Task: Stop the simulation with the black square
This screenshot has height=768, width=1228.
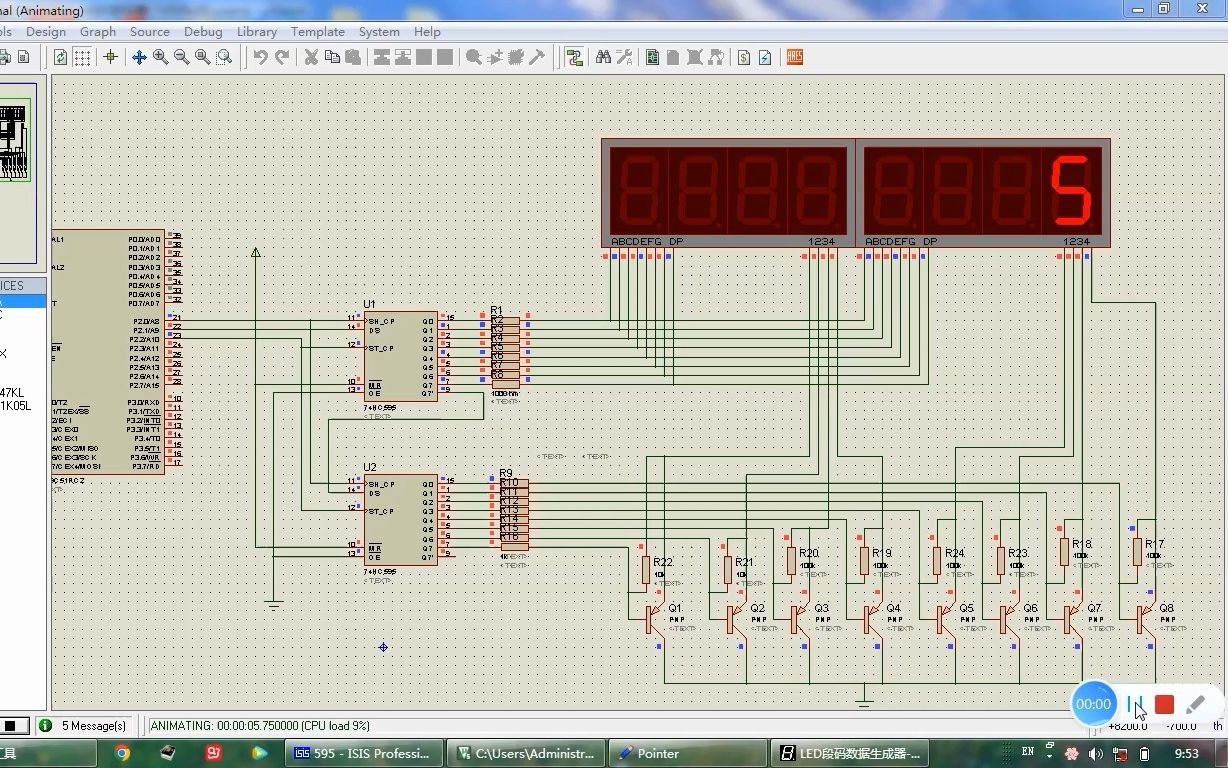Action: tap(14, 725)
